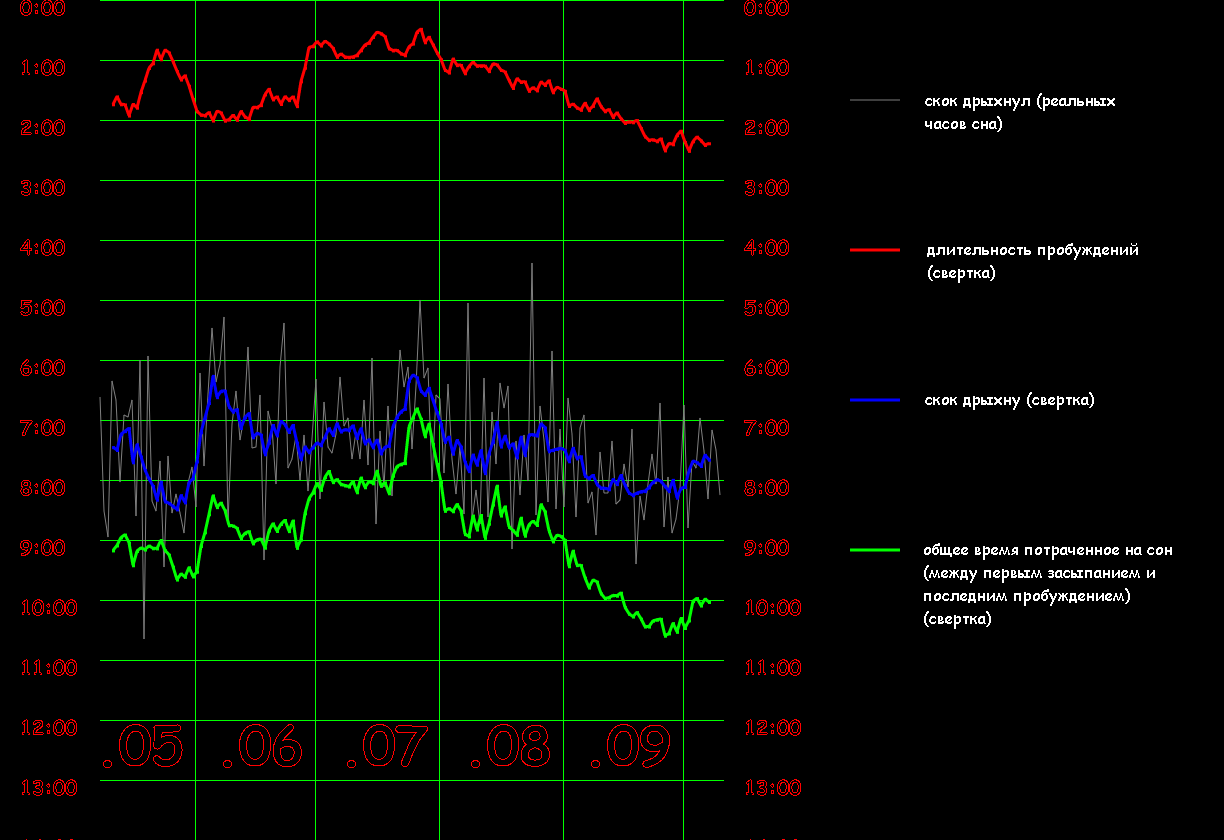Click '6:00' on the left axis
The image size is (1224, 840).
pyautogui.click(x=43, y=367)
